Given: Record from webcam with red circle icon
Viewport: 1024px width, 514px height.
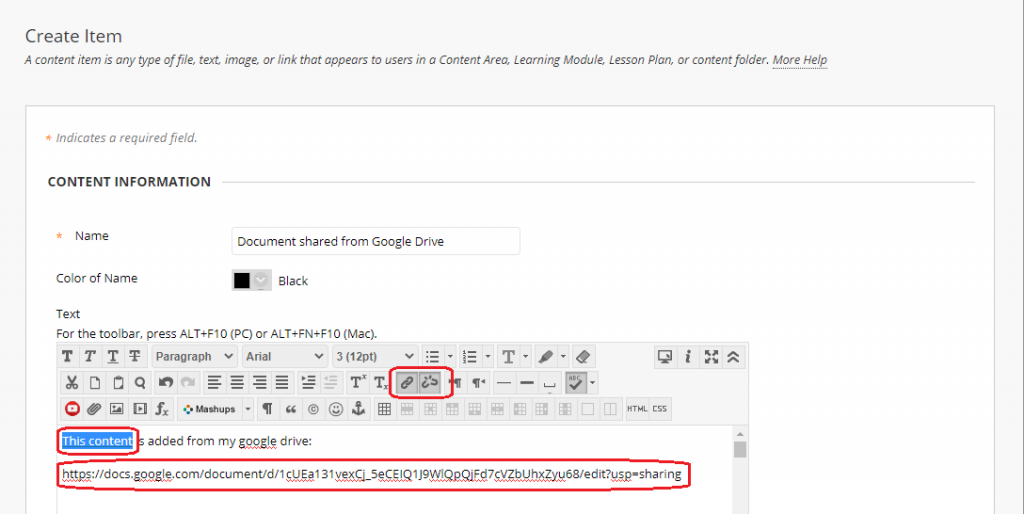Looking at the screenshot, I should tap(72, 409).
